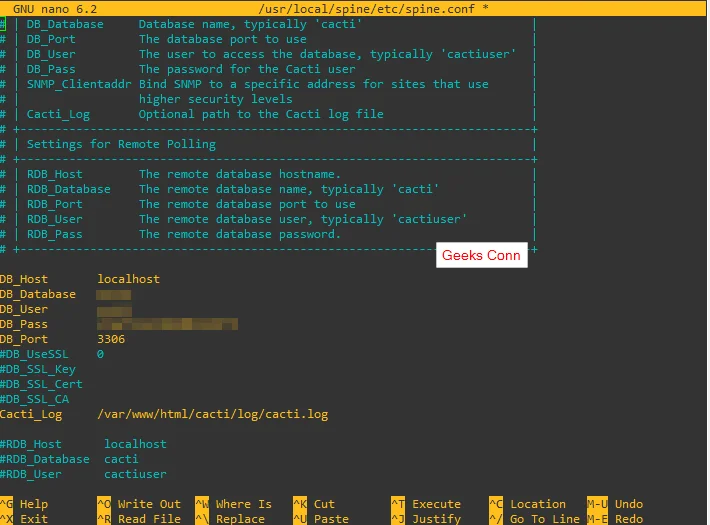Click the commented RDB_Host description line
Screen dimensions: 710x525
point(184,174)
